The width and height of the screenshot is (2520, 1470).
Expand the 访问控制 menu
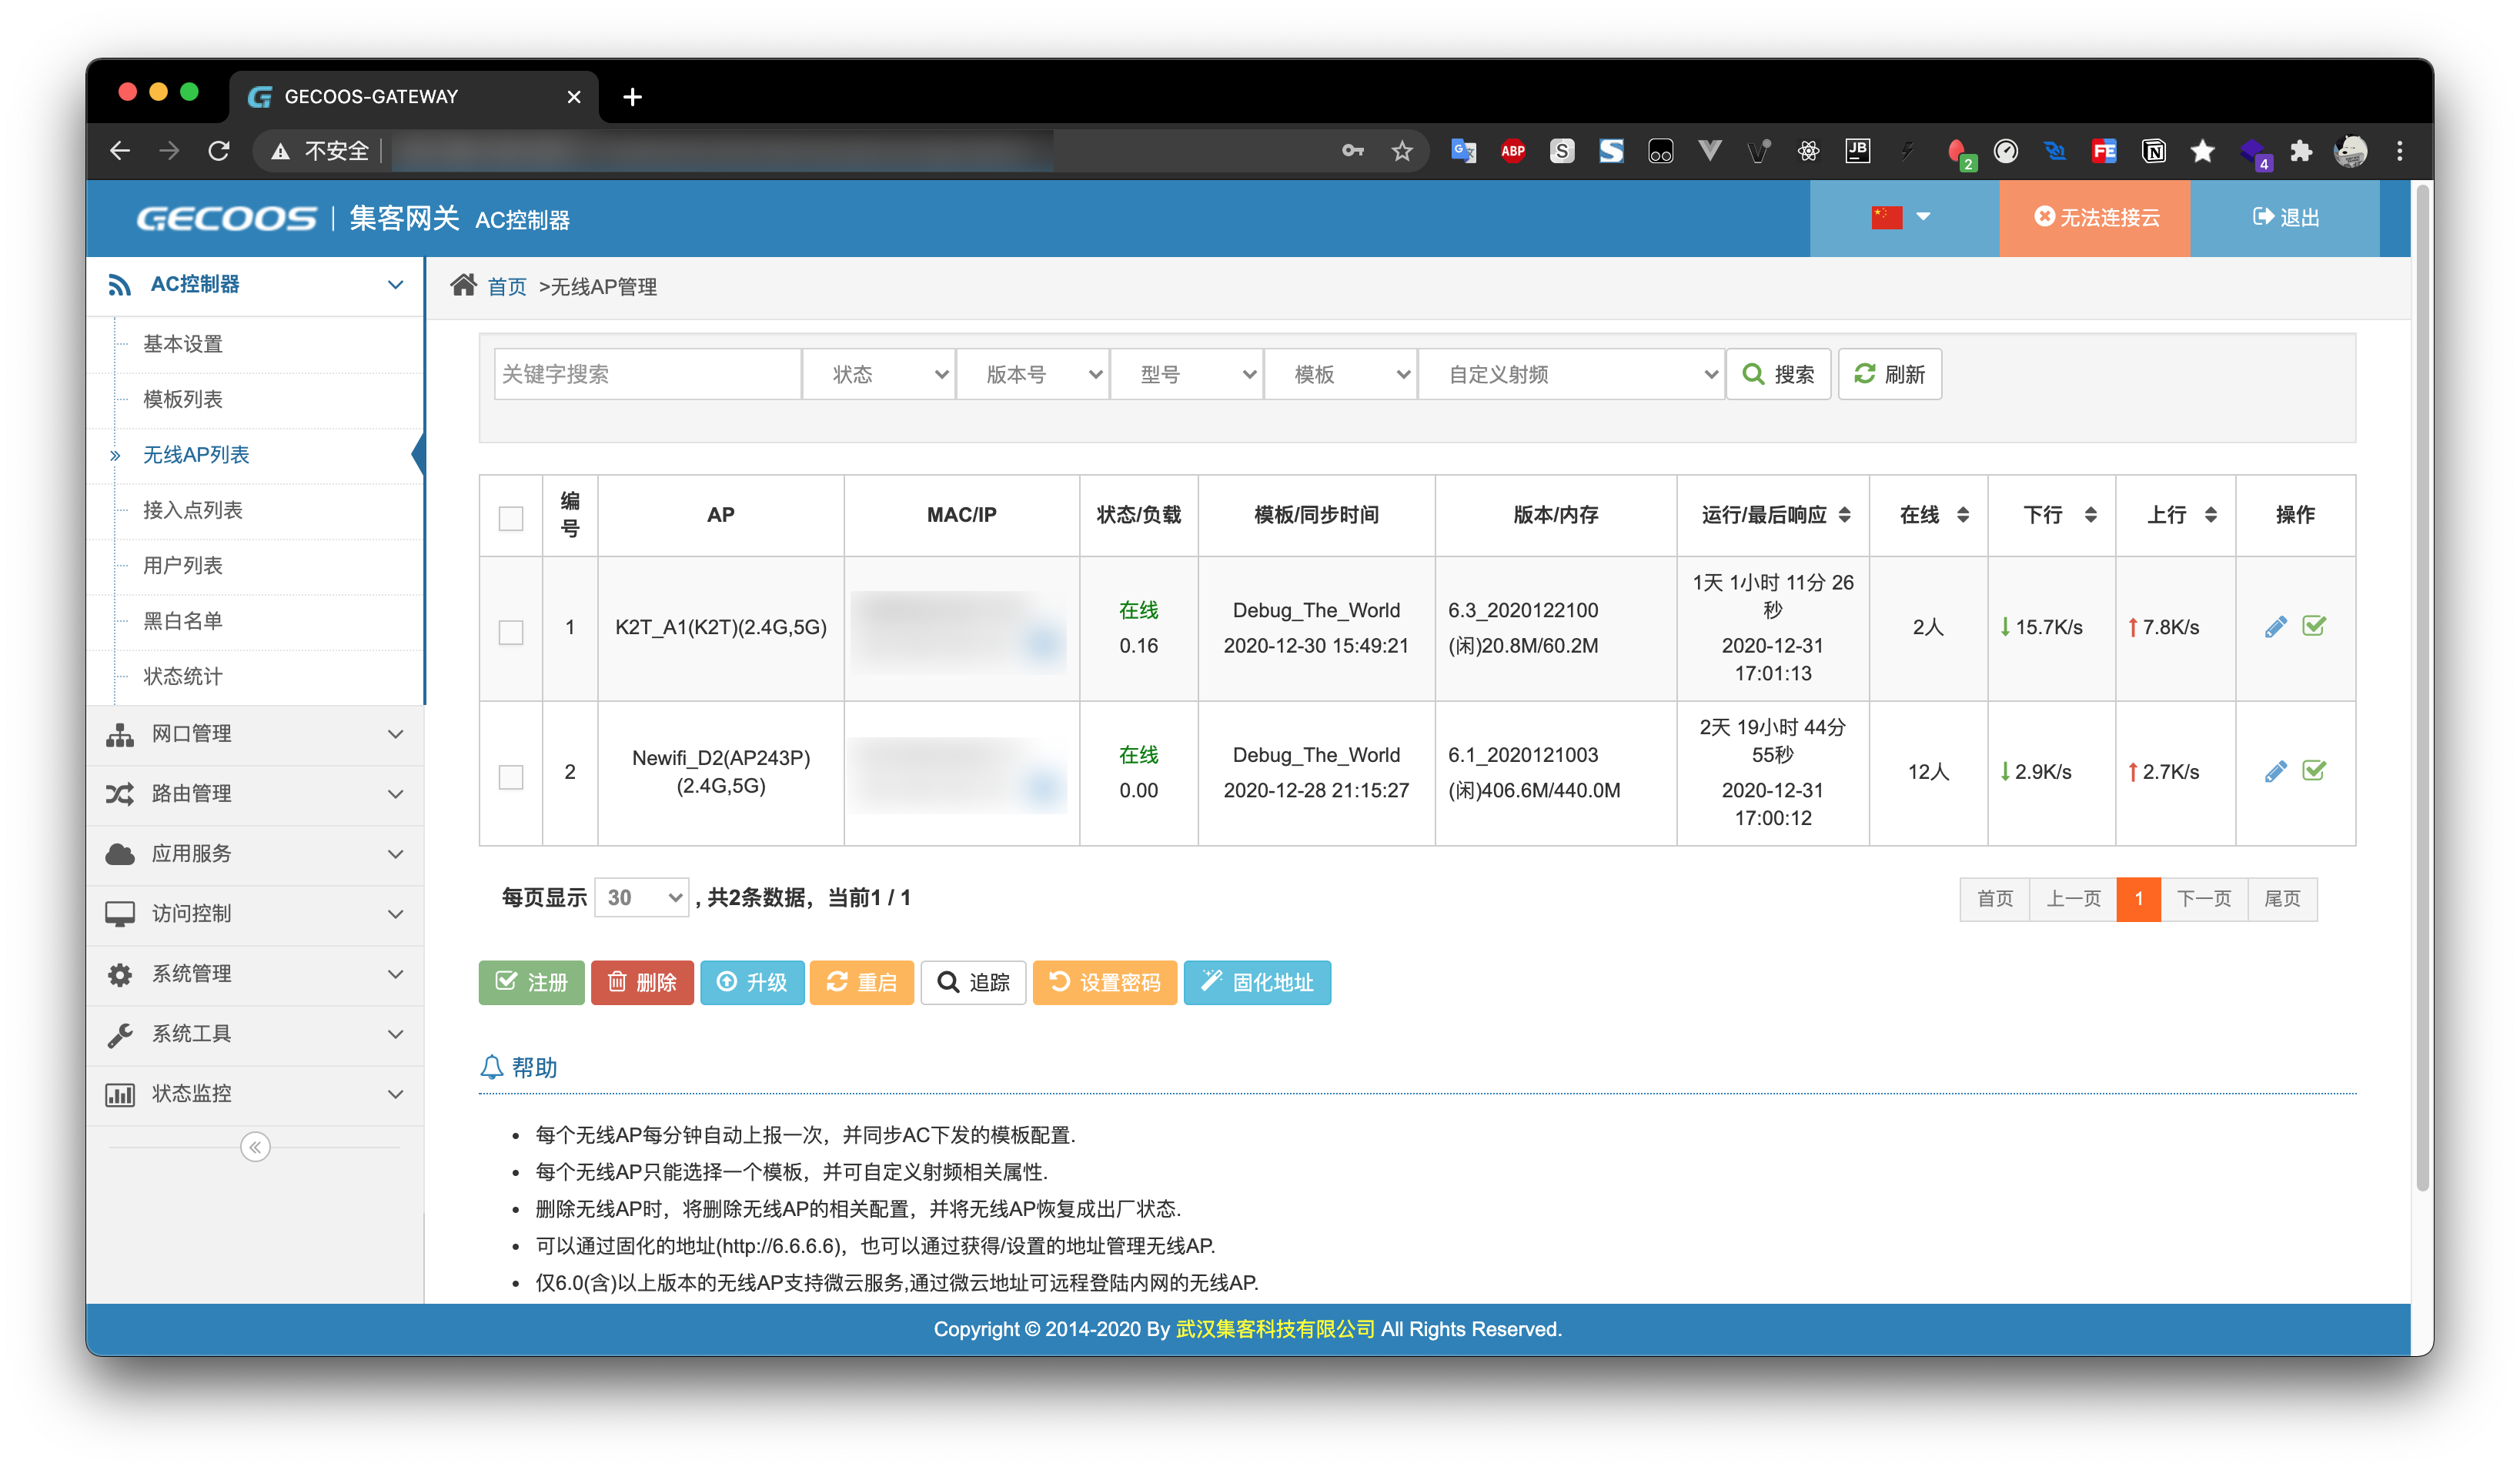255,914
